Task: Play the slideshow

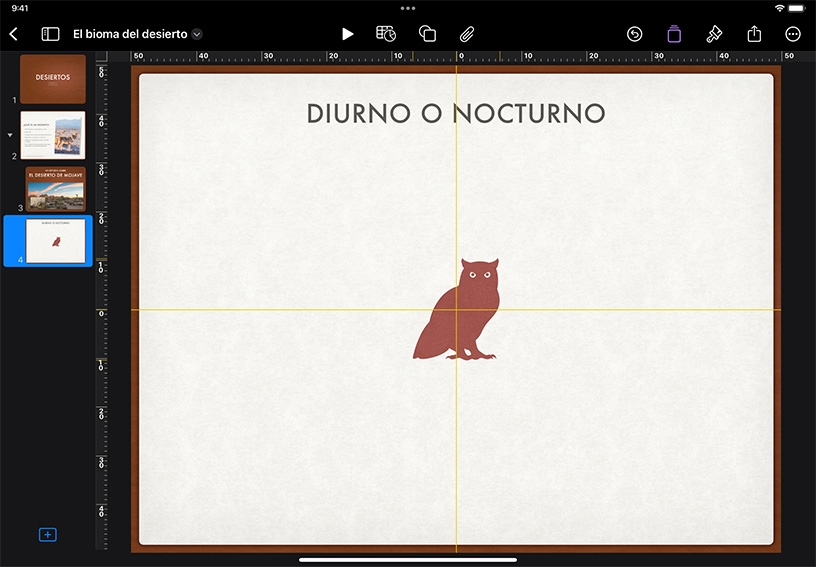Action: pos(348,34)
